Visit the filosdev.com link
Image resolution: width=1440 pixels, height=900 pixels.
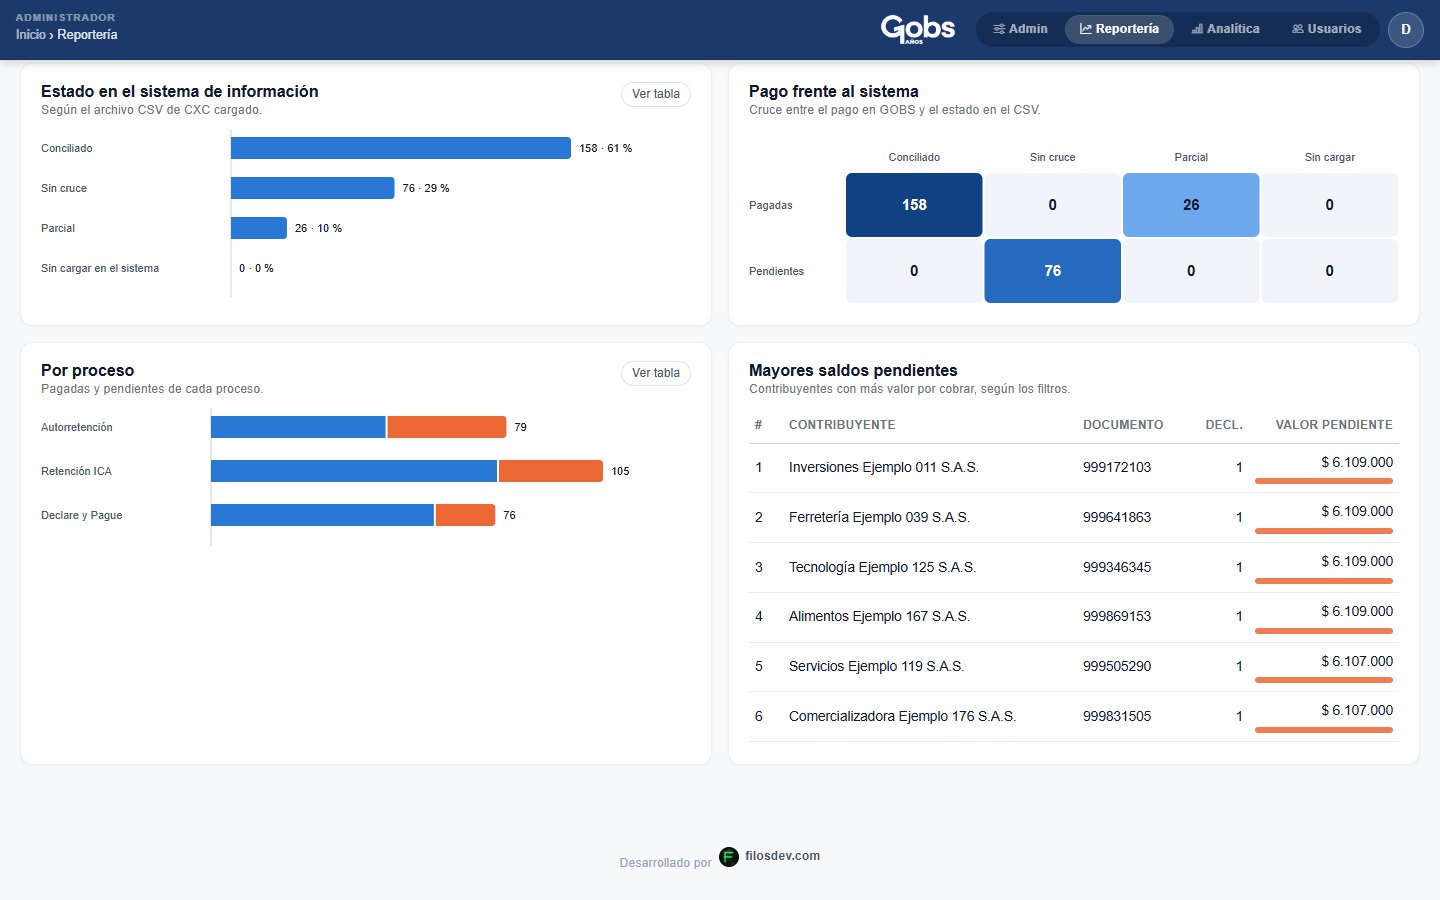coord(782,856)
